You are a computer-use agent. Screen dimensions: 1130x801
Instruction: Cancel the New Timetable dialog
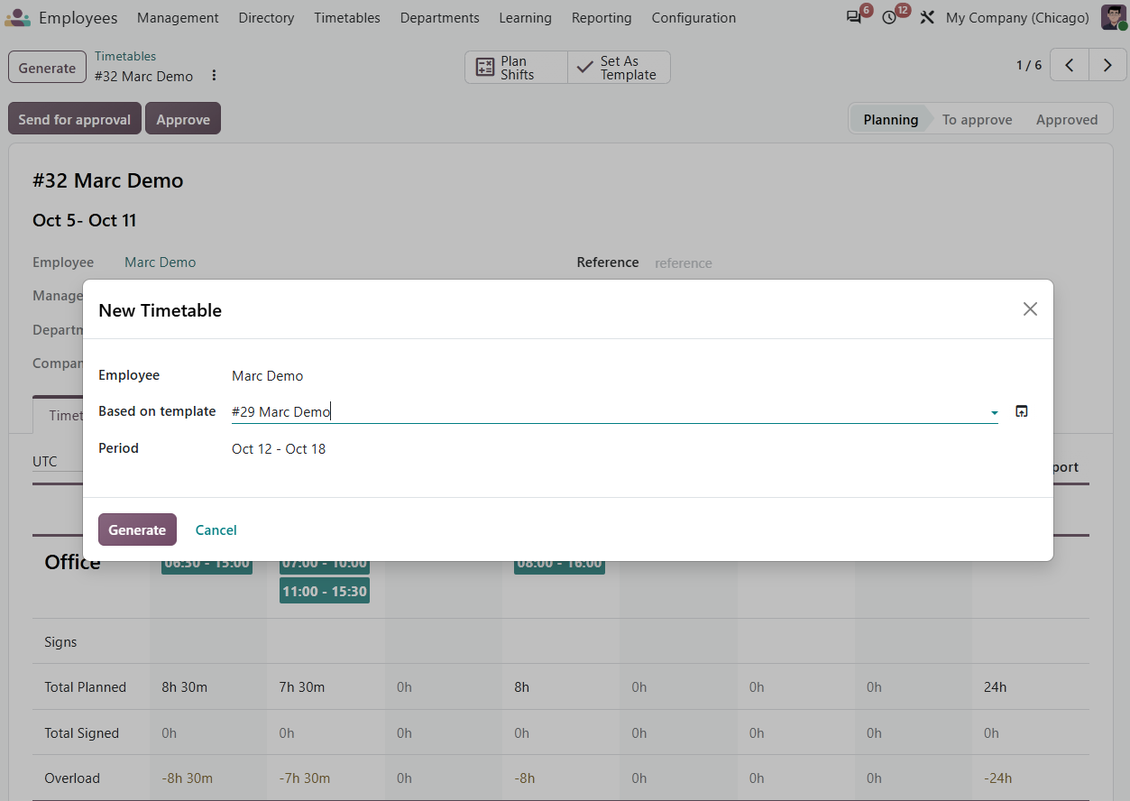(216, 530)
